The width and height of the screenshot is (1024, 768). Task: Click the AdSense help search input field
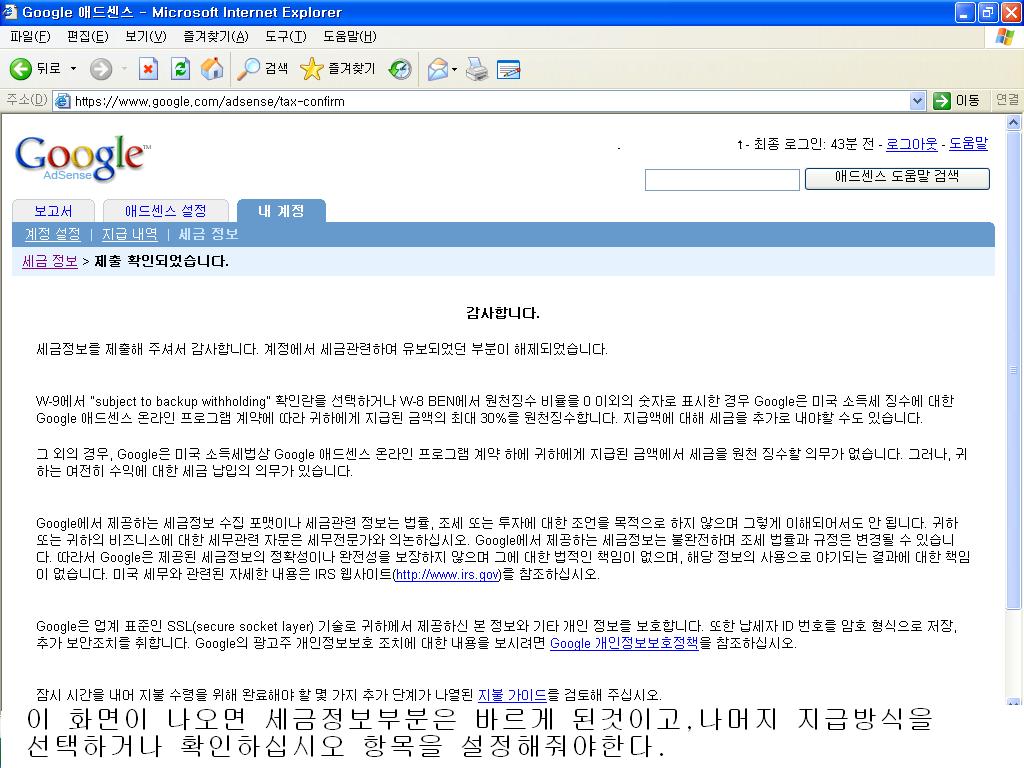tap(722, 180)
